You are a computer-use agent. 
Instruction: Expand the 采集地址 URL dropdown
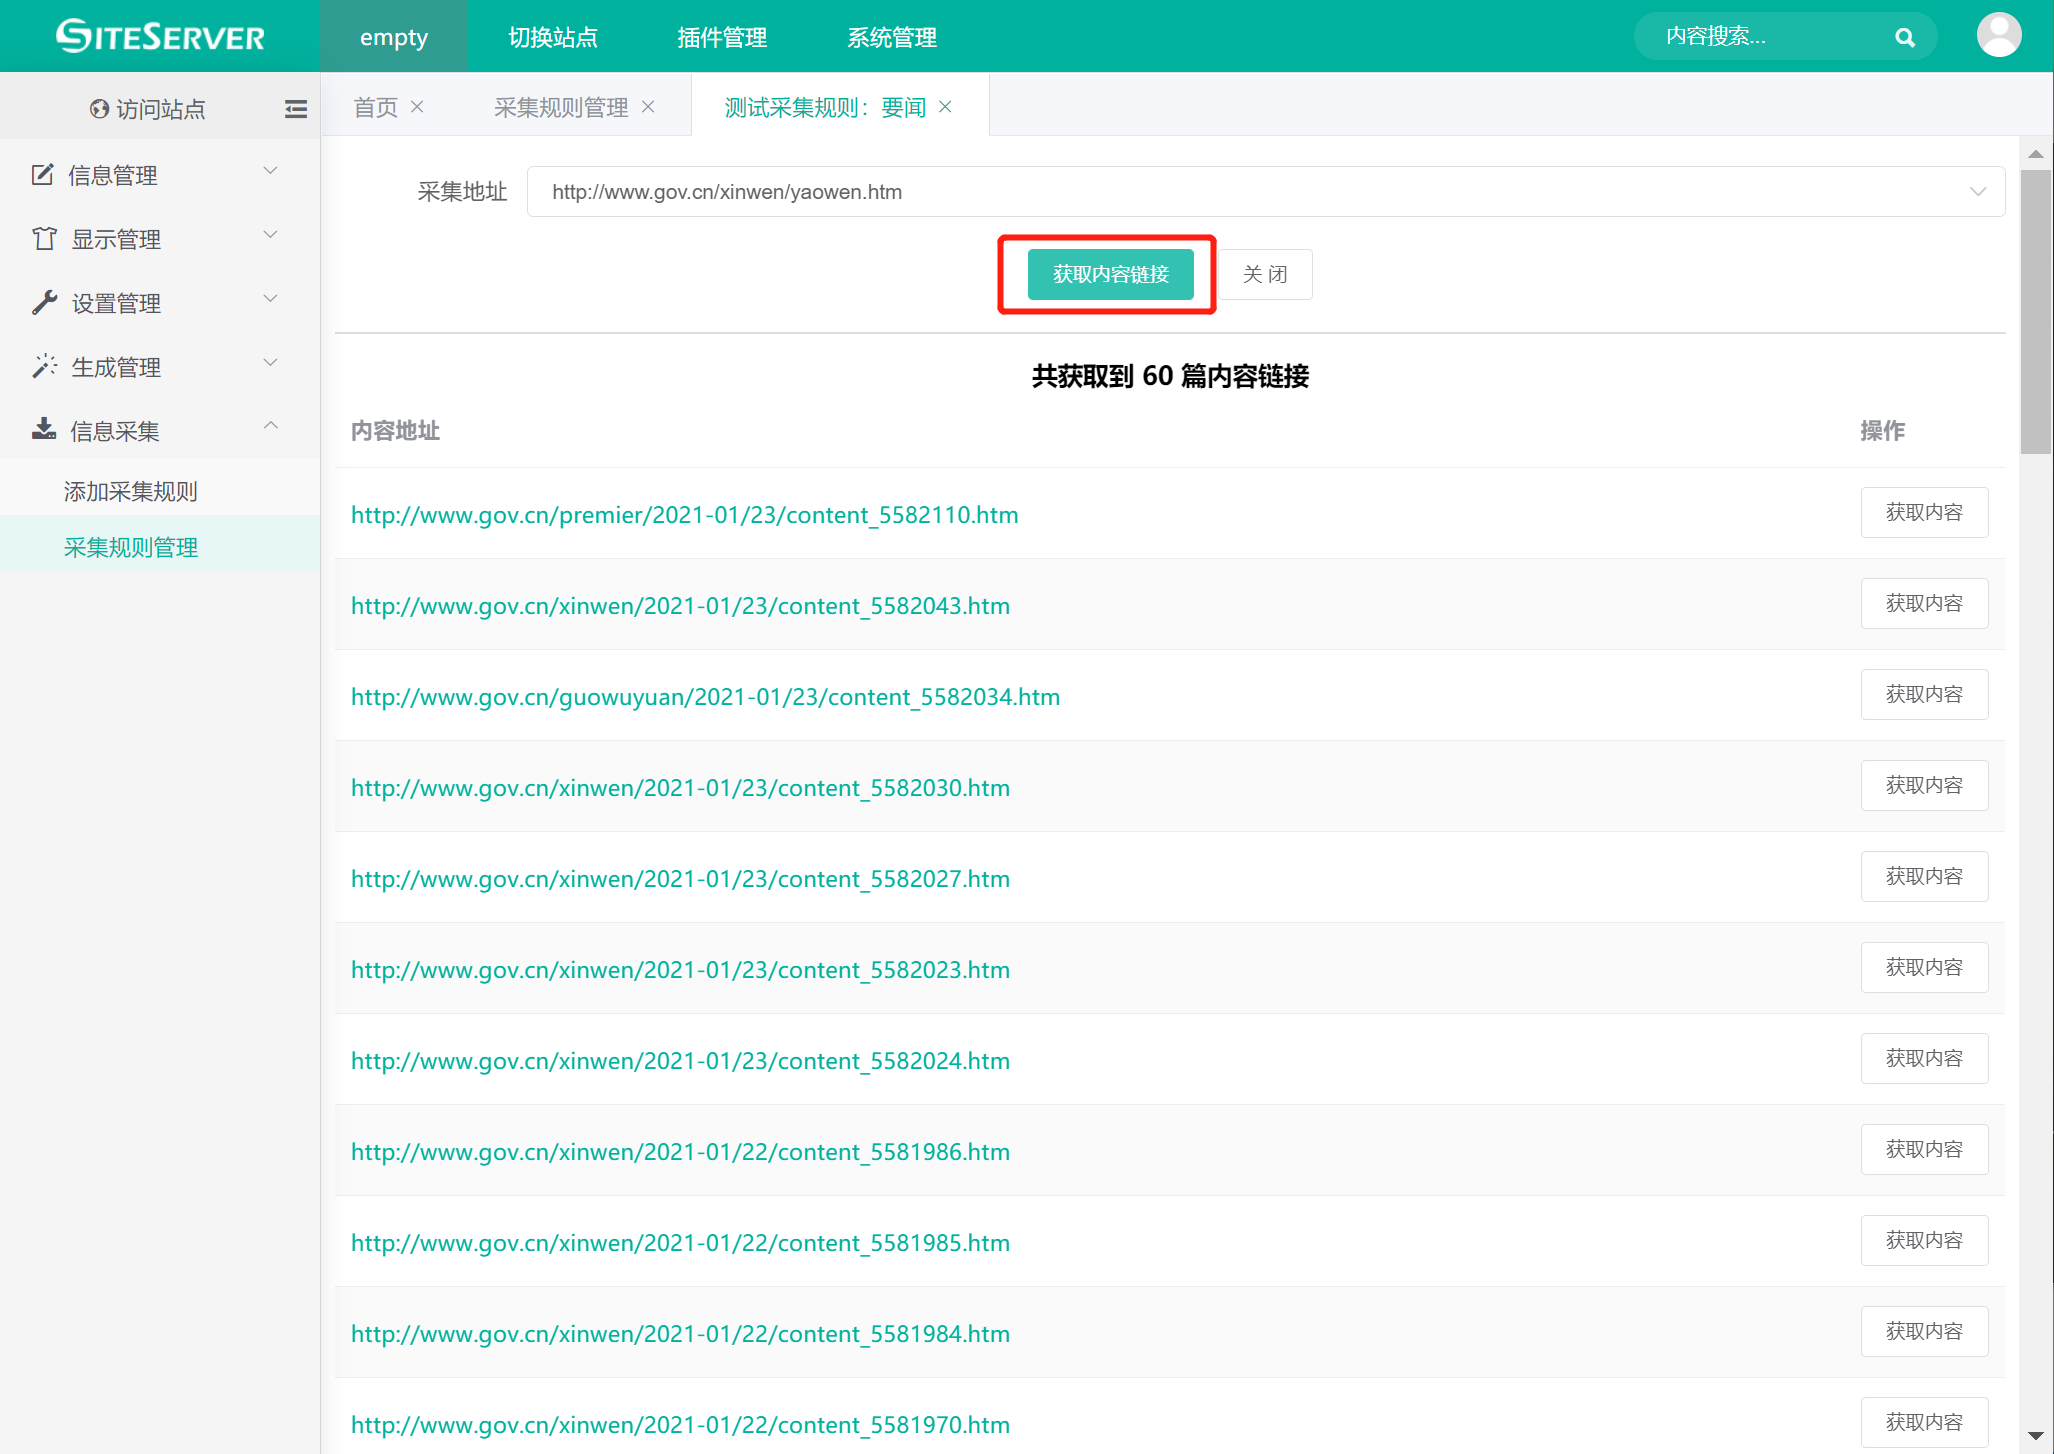point(1977,191)
